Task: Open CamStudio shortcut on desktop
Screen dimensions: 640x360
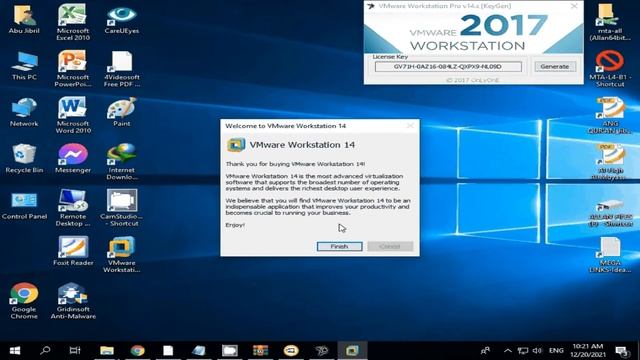Action: (x=122, y=208)
